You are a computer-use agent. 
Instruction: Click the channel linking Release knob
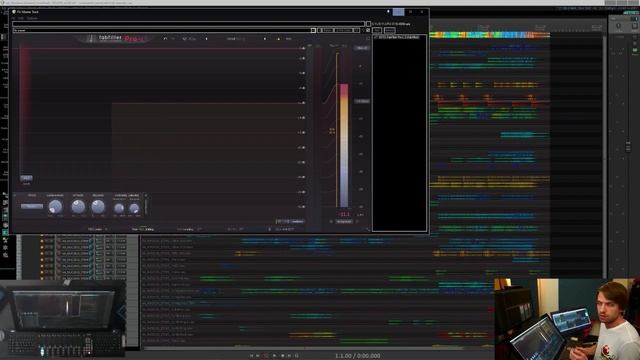134,209
